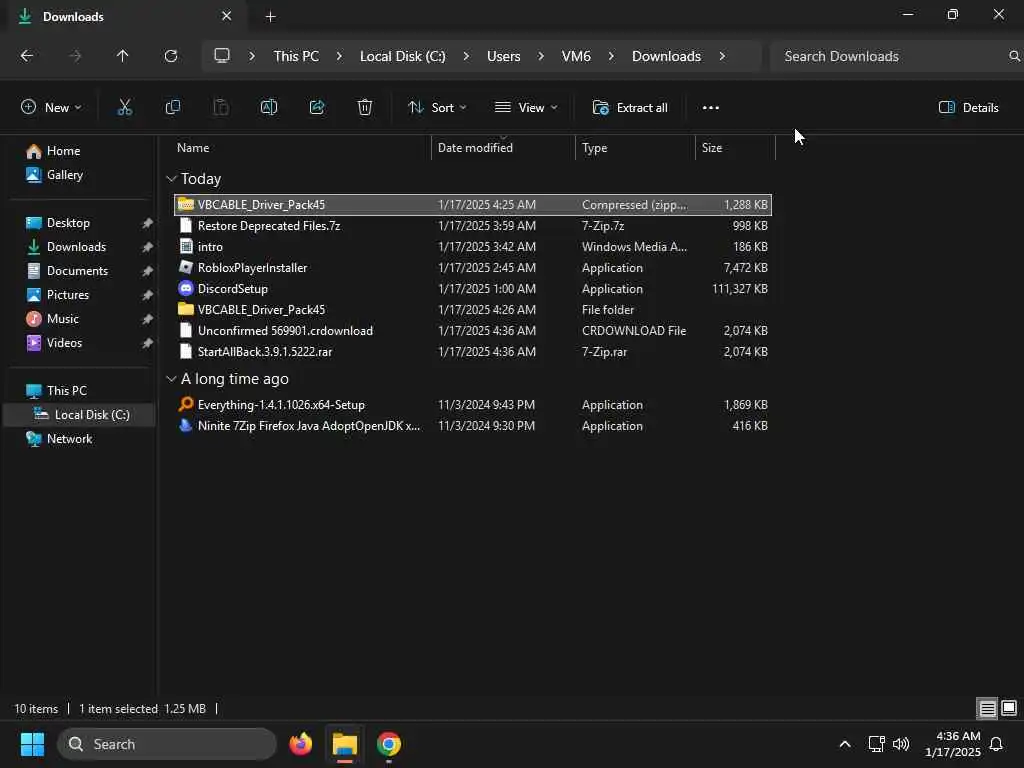This screenshot has height=768, width=1024.
Task: Switch to details list view icon in status bar
Action: [987, 709]
